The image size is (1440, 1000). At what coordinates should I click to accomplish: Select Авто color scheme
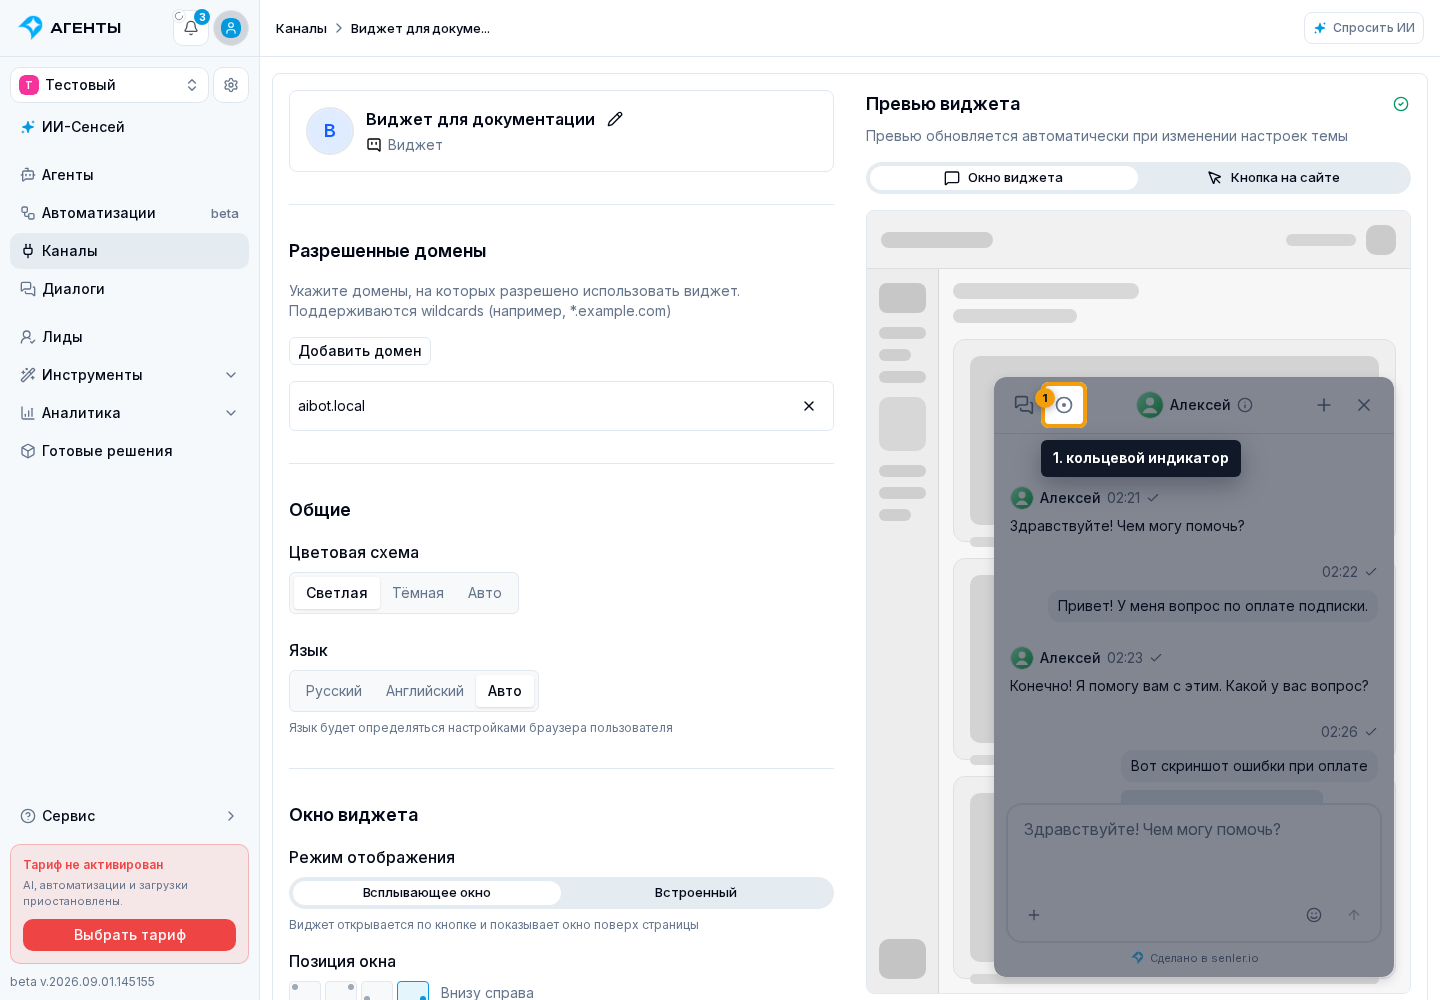coord(485,593)
